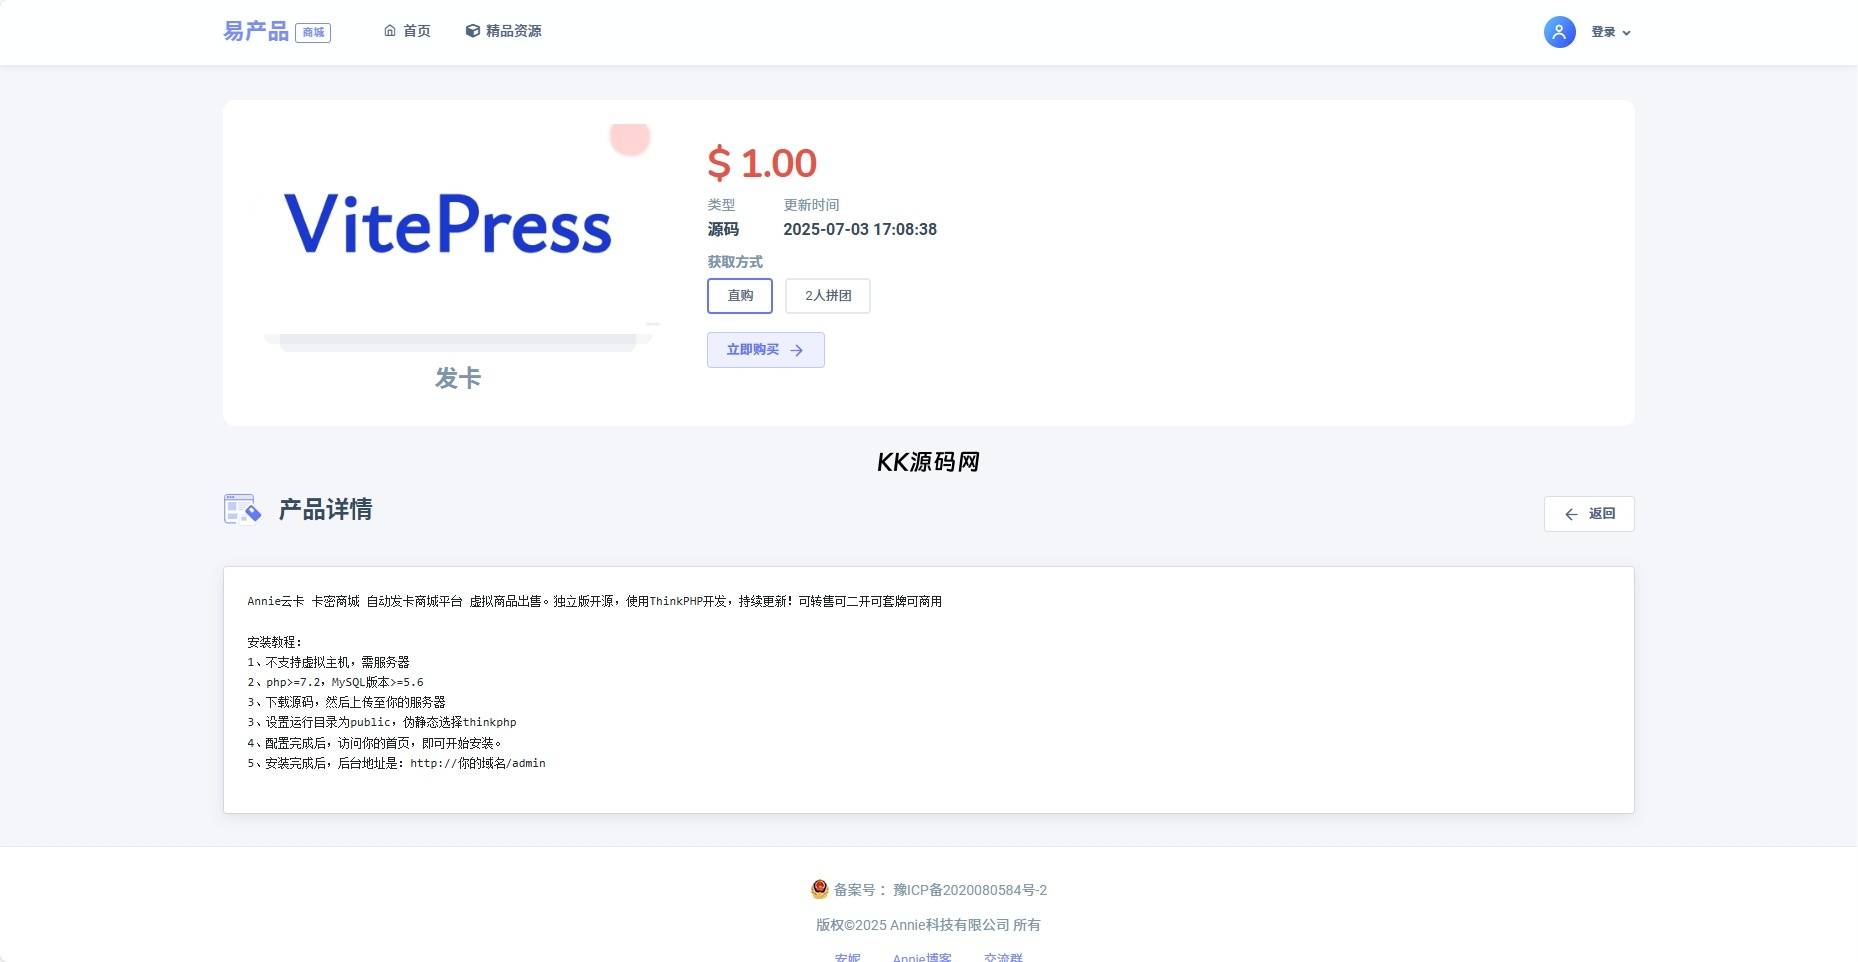Go to the 首页 home page

click(x=407, y=31)
